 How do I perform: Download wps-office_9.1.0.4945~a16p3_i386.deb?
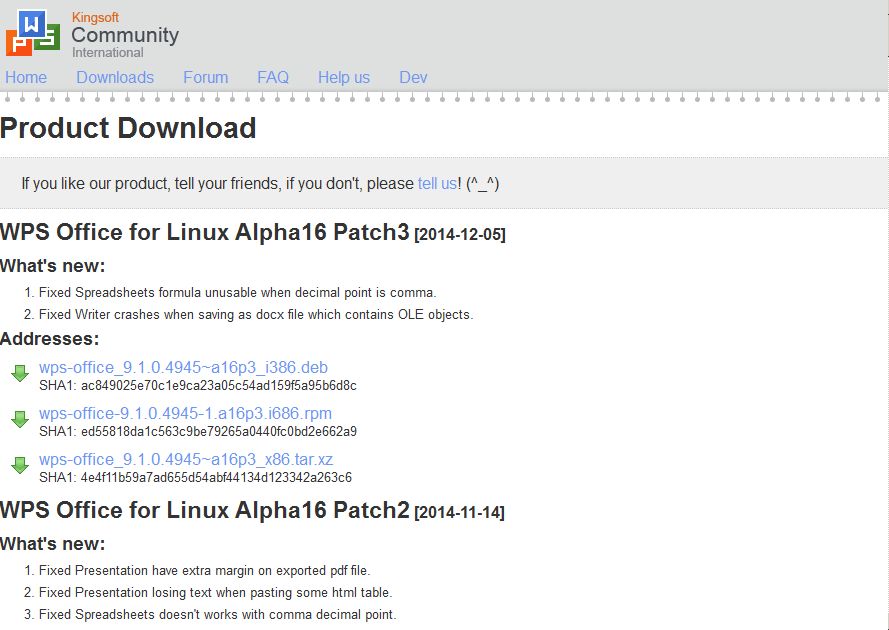click(x=183, y=367)
